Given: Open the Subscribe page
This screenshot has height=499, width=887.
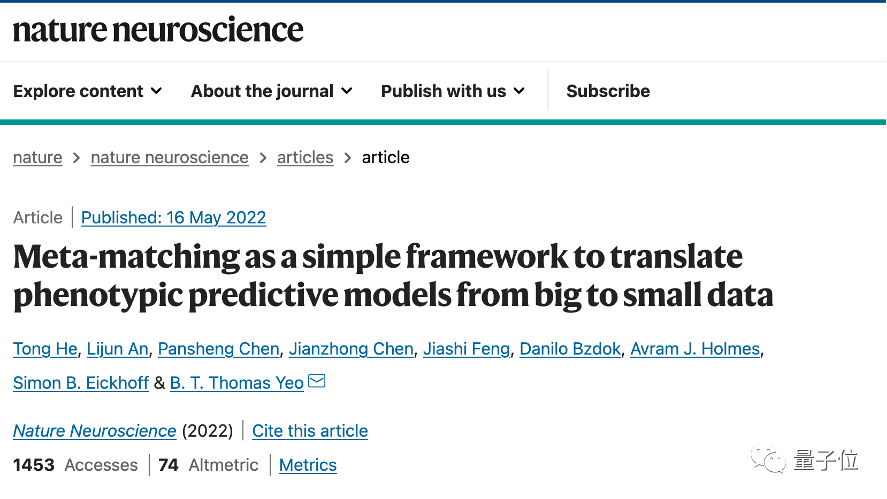Looking at the screenshot, I should [x=608, y=91].
